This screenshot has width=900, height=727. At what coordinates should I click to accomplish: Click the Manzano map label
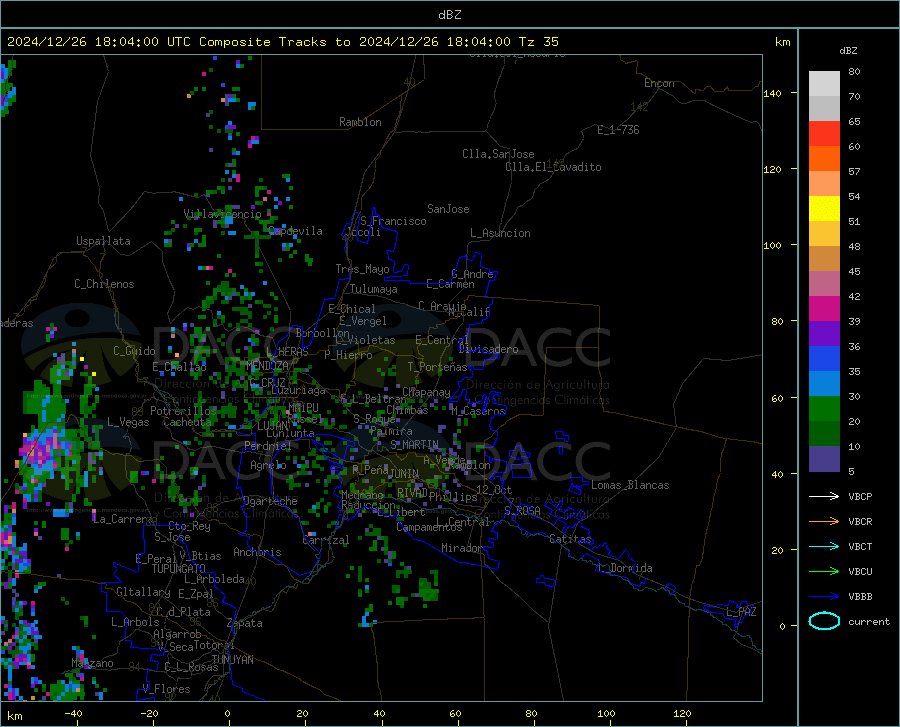92,663
